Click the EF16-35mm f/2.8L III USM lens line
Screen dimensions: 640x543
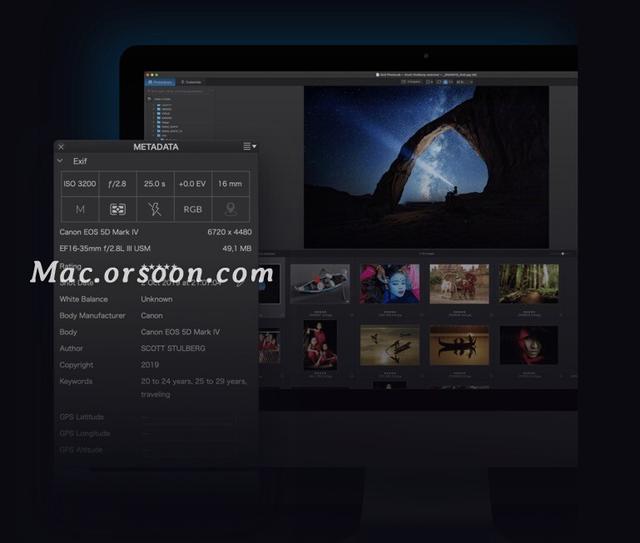[x=105, y=248]
